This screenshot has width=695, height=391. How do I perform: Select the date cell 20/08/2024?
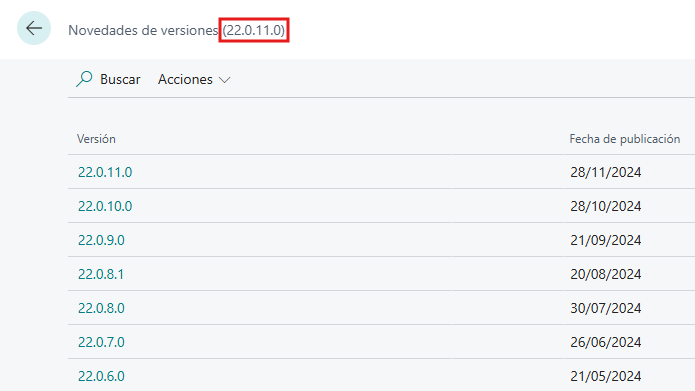(x=605, y=274)
